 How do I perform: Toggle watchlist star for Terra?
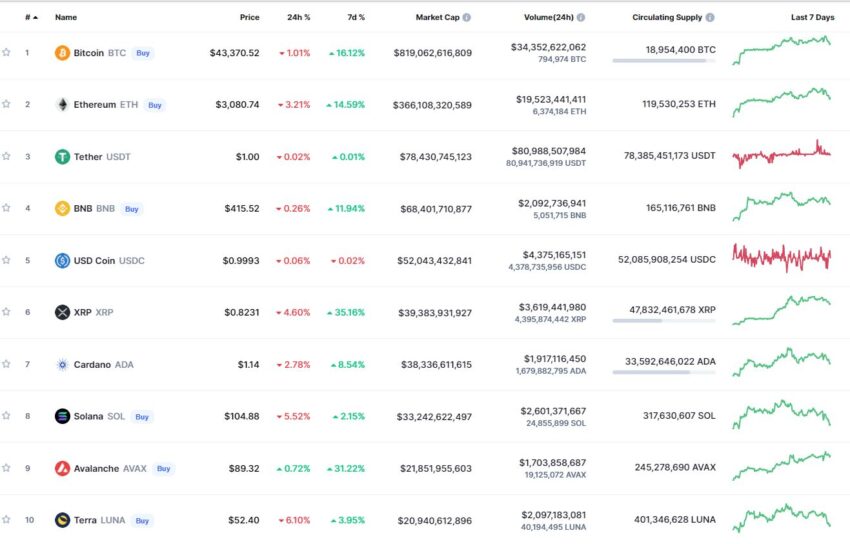(x=7, y=519)
